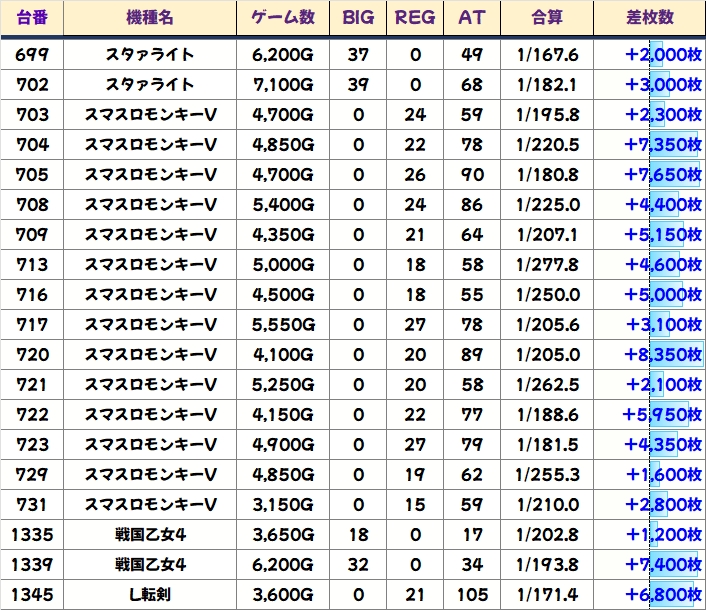The width and height of the screenshot is (706, 610).
Task: Click the +1,200枚 difference value
Action: click(664, 535)
